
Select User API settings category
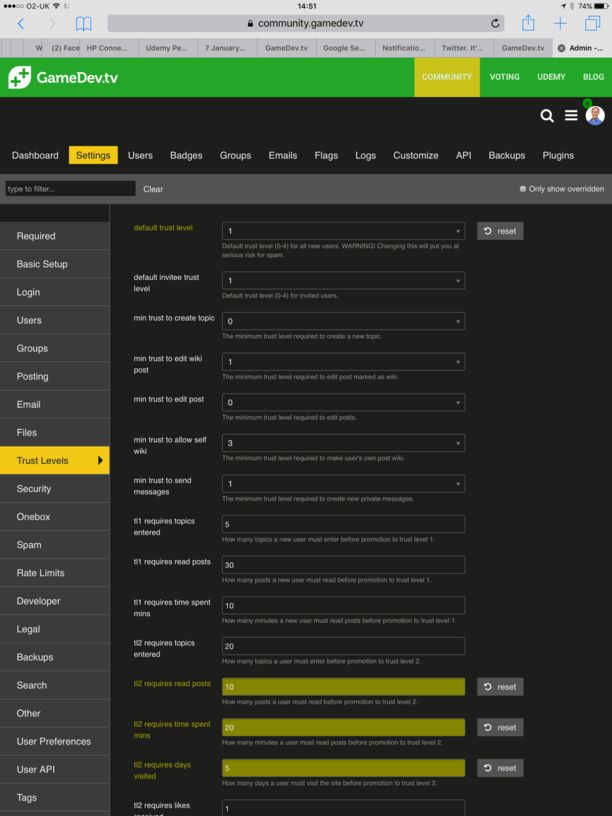pyautogui.click(x=55, y=770)
